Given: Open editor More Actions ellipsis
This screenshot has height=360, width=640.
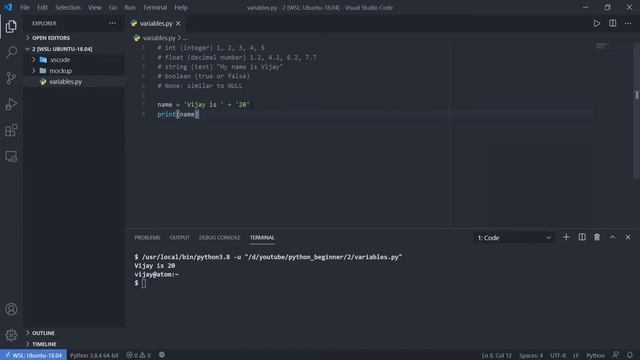Looking at the screenshot, I should (x=628, y=24).
